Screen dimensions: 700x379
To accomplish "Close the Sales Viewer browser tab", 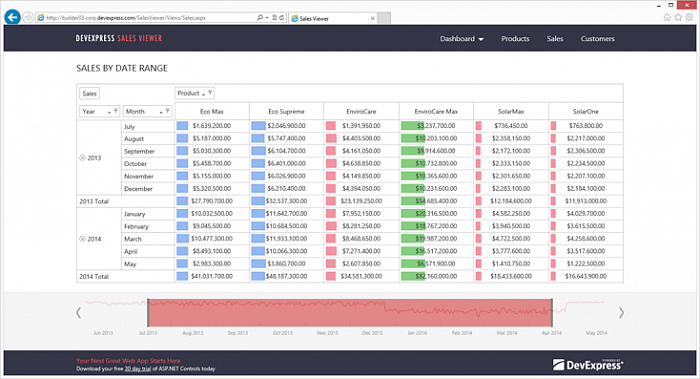I will tap(373, 18).
